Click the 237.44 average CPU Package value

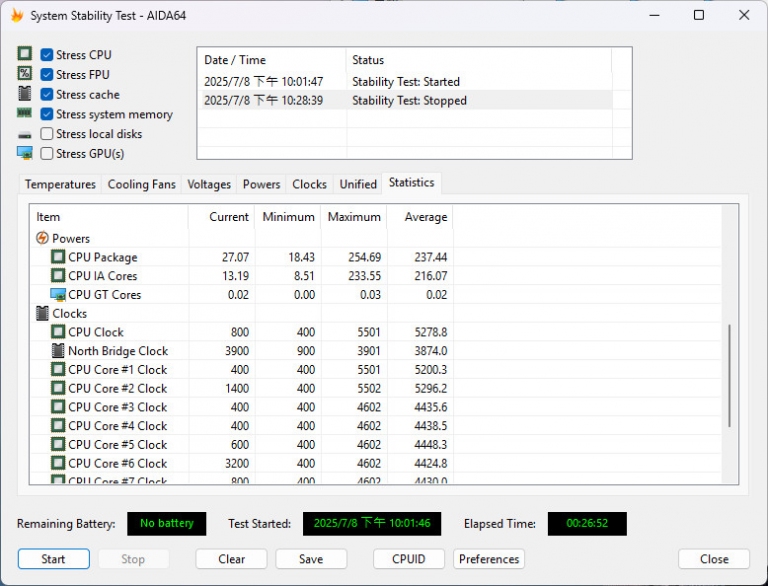431,257
